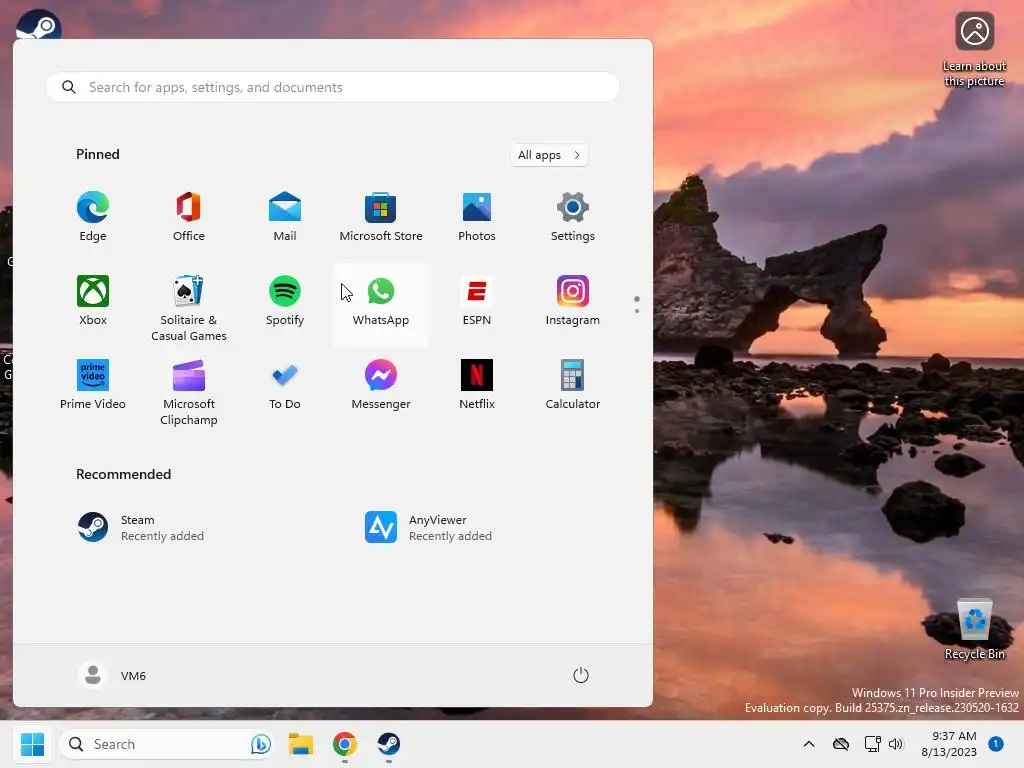Image resolution: width=1024 pixels, height=768 pixels.
Task: Go to next pinned apps page dot
Action: [x=637, y=311]
